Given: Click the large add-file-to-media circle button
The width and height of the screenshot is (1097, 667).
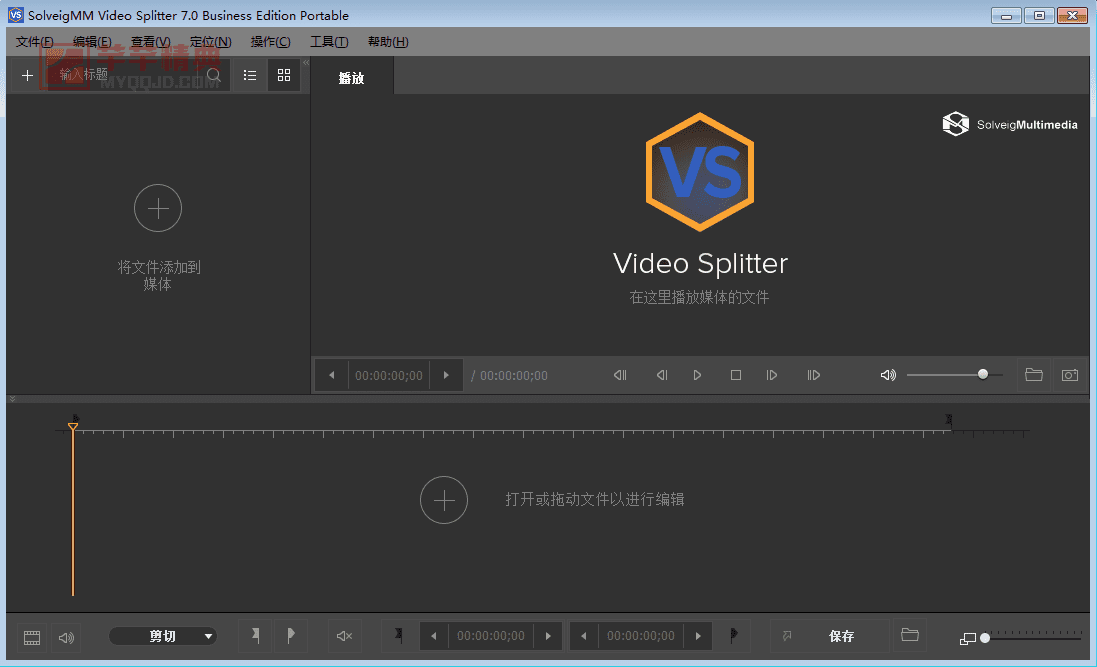Looking at the screenshot, I should tap(158, 209).
